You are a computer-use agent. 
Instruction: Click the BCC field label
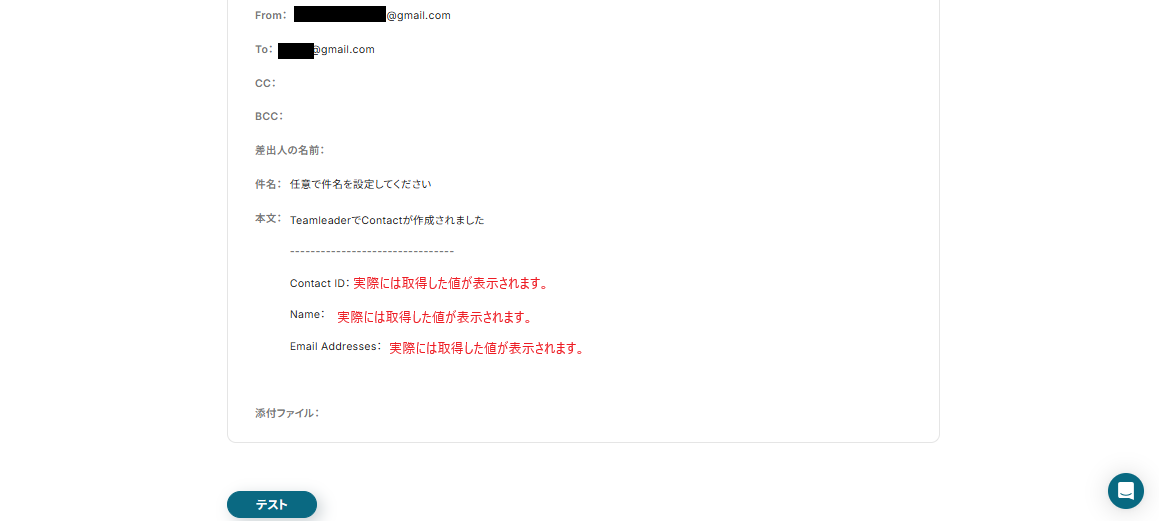point(269,116)
